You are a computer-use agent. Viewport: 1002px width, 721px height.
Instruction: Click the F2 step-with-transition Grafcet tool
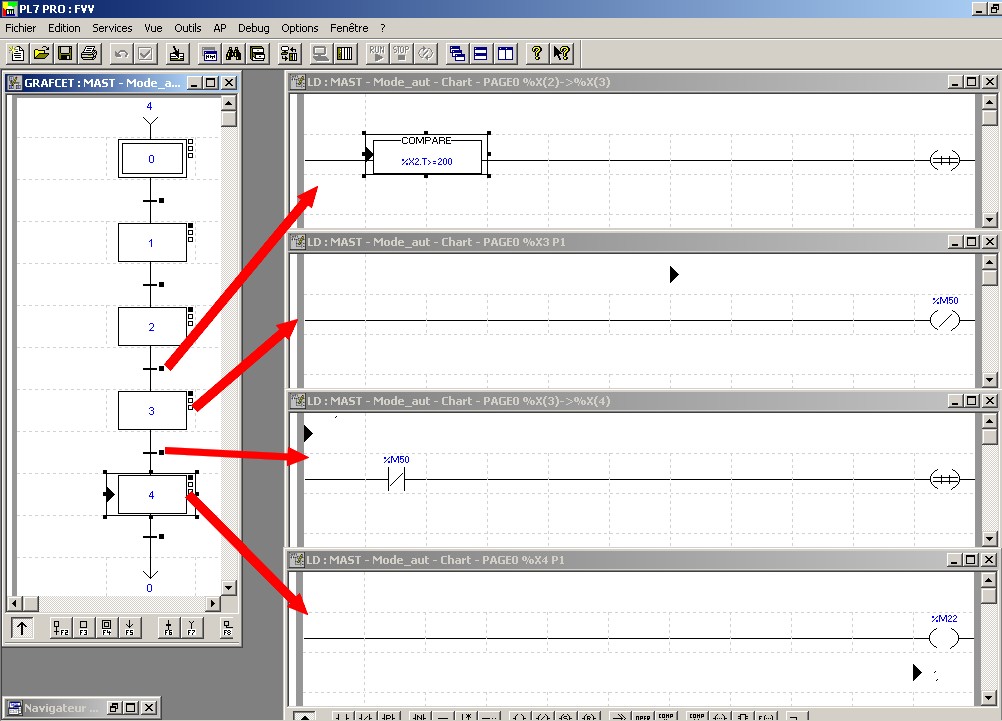tap(61, 628)
